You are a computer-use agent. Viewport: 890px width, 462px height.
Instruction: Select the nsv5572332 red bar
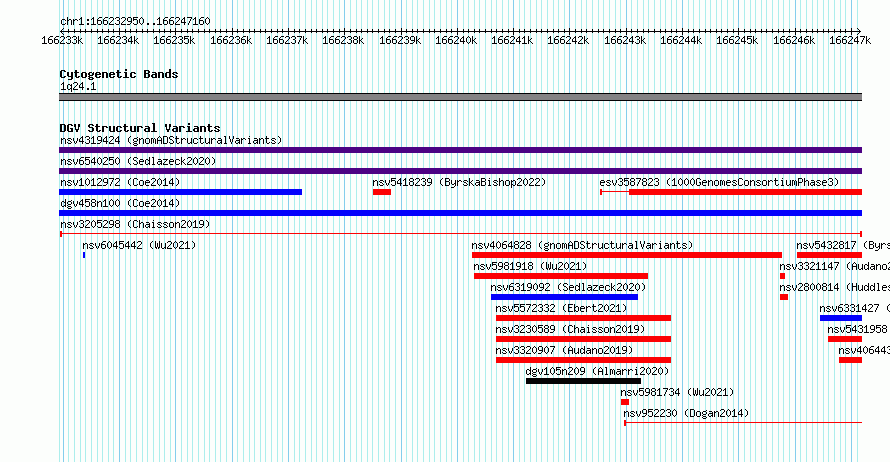583,318
